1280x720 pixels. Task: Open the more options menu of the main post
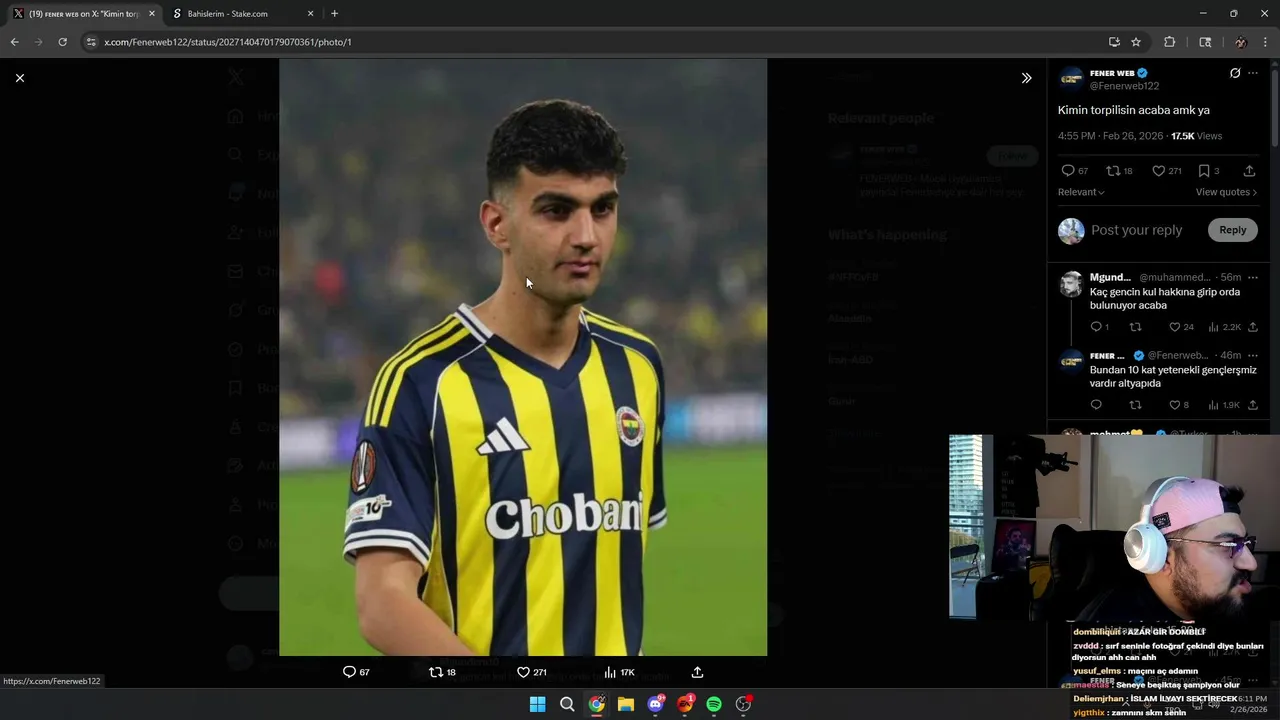[1253, 73]
